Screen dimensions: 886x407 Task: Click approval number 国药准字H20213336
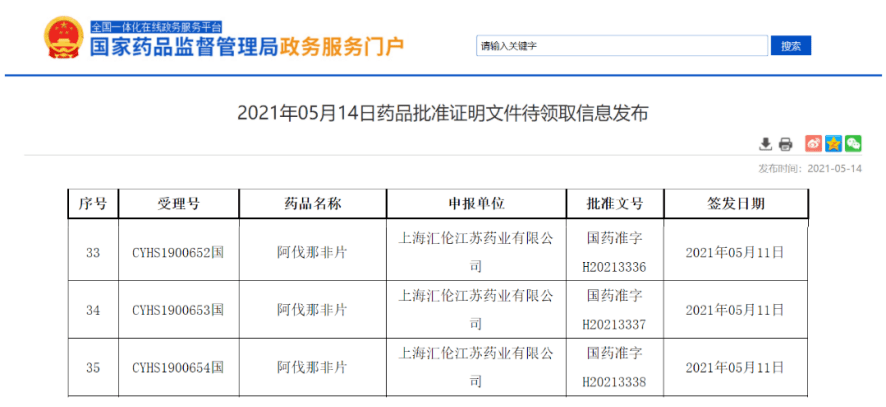(615, 253)
